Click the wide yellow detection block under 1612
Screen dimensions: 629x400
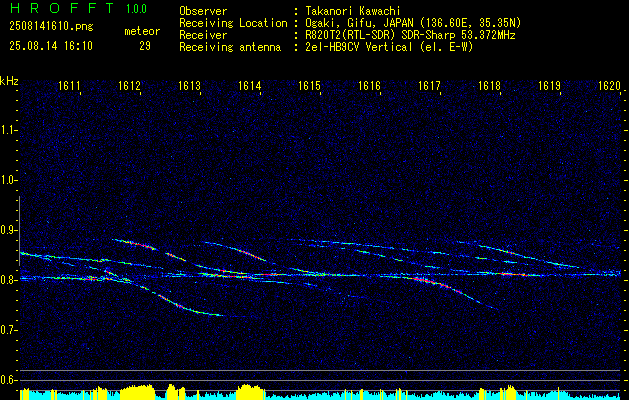[x=138, y=392]
